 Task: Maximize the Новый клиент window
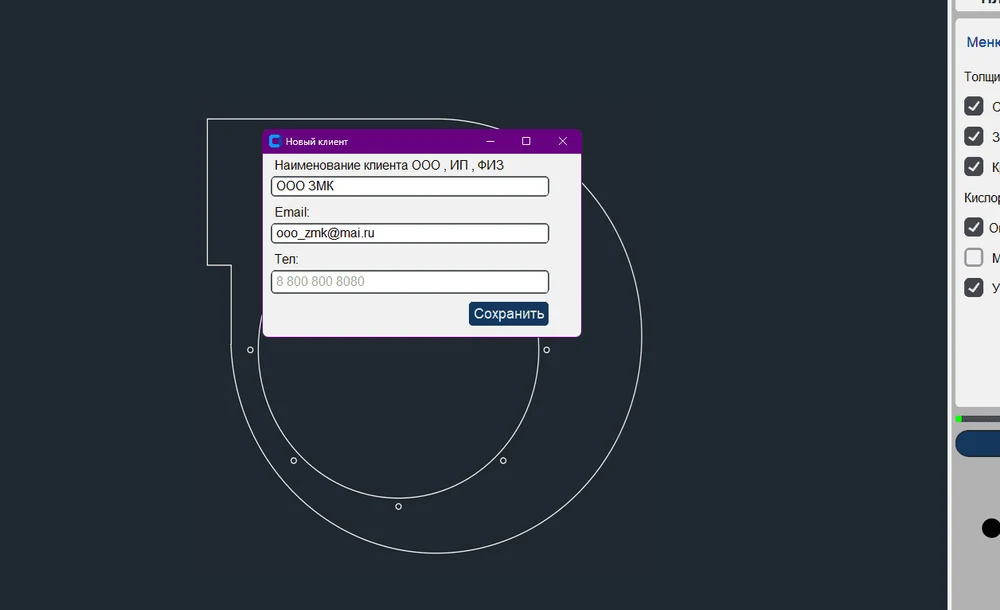point(526,142)
